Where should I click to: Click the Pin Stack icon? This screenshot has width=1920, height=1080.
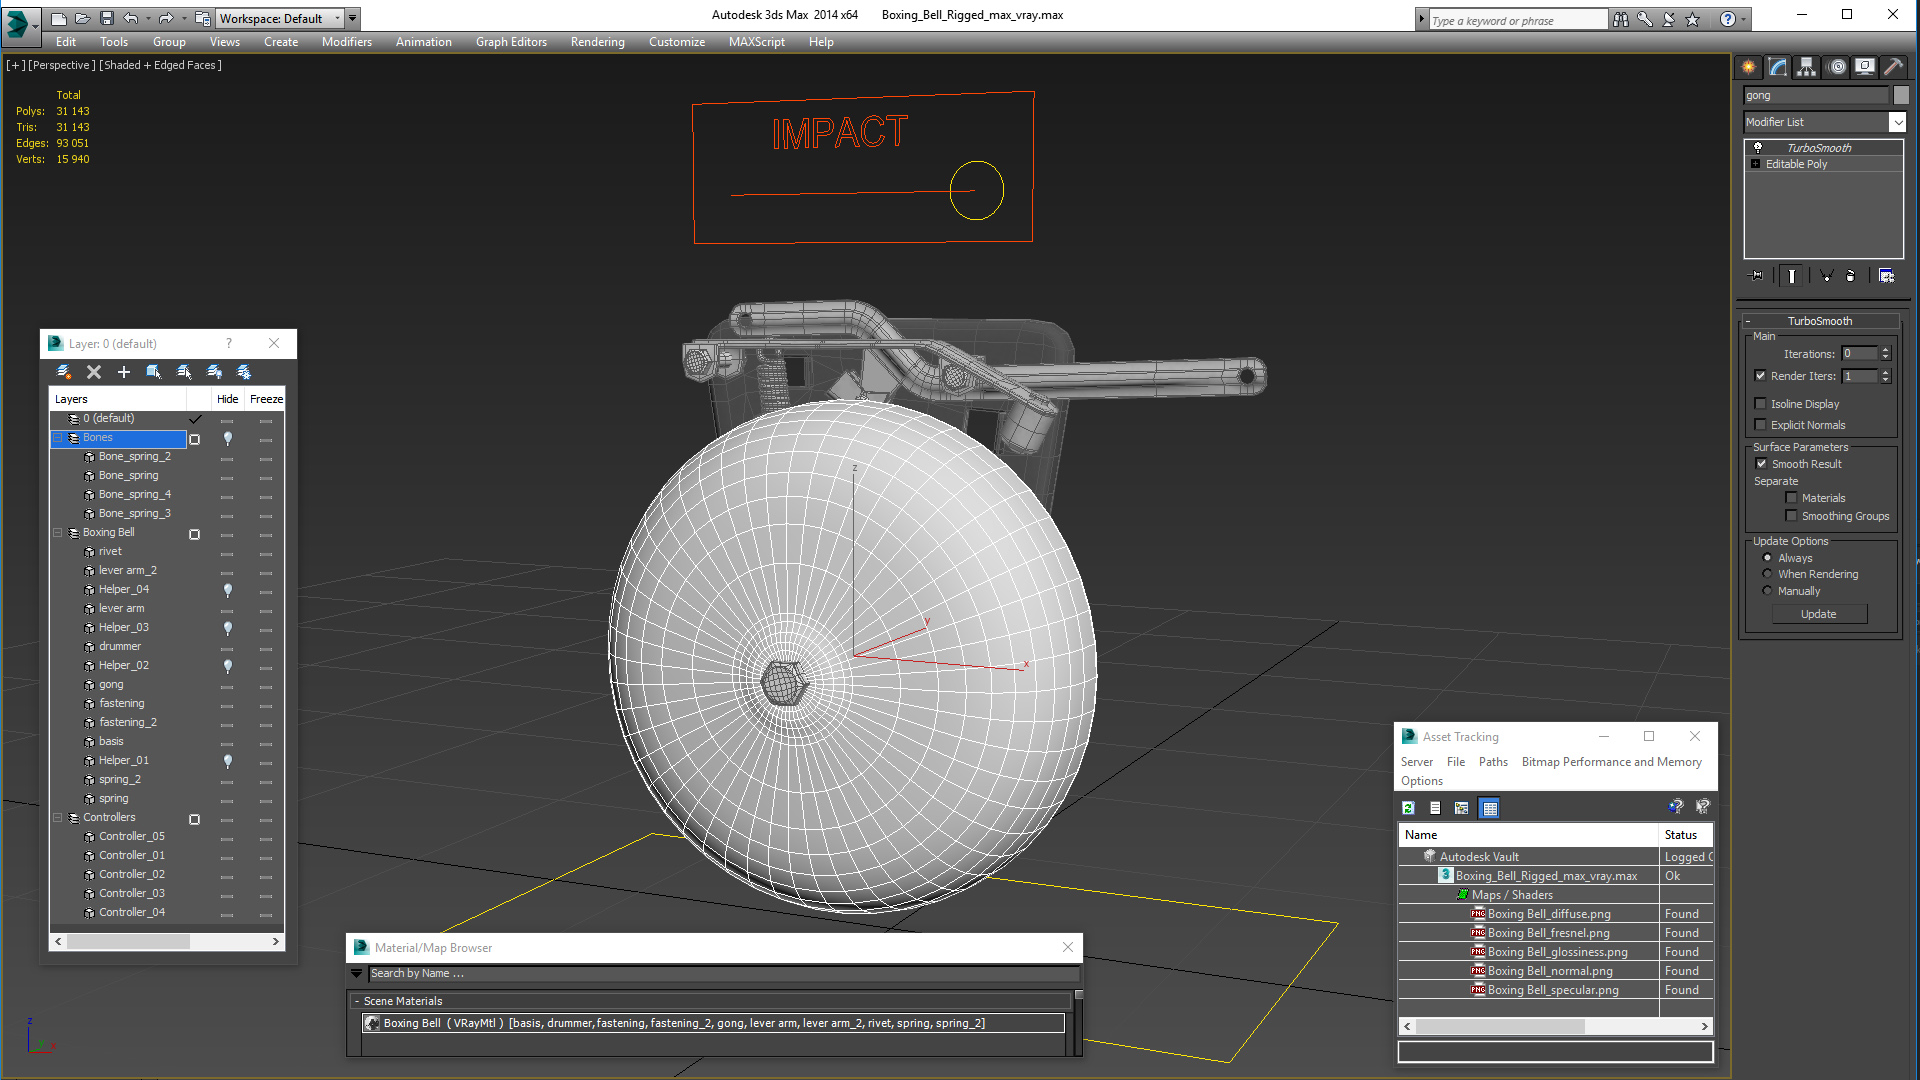tap(1756, 276)
